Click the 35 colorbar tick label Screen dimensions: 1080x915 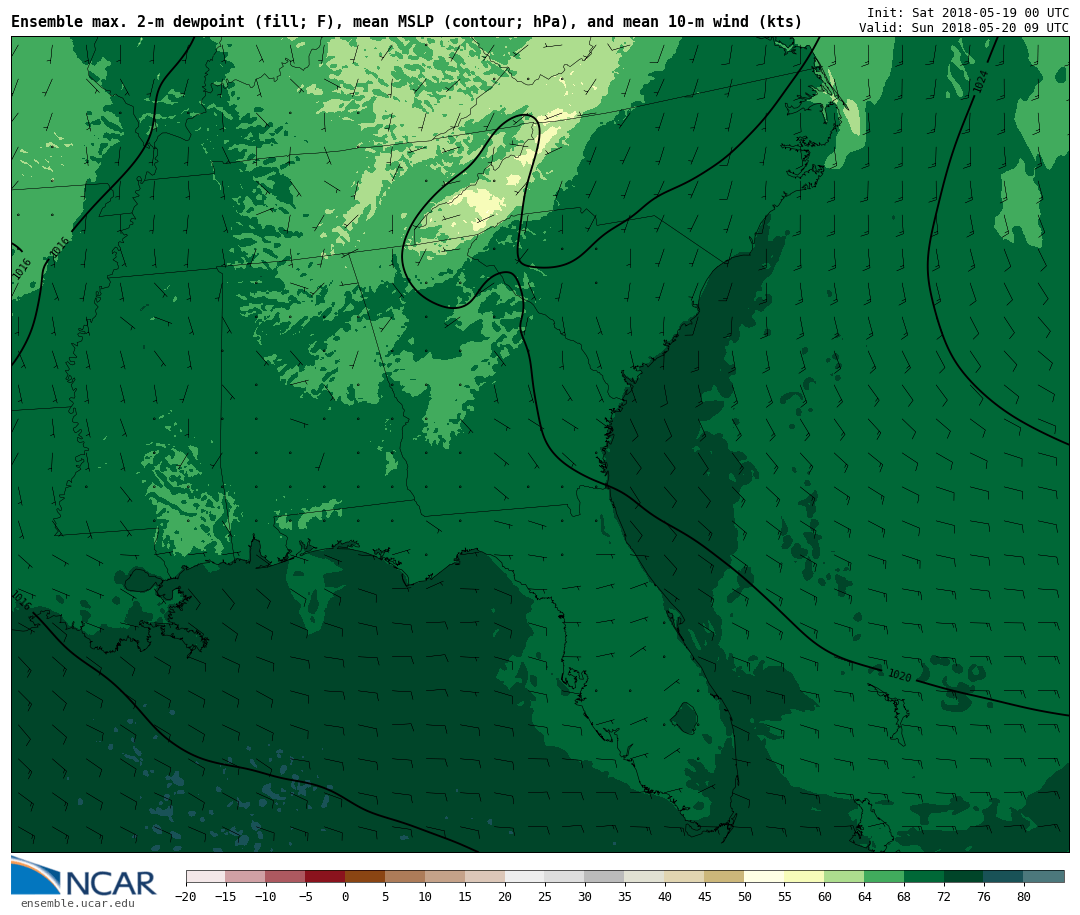tap(625, 896)
